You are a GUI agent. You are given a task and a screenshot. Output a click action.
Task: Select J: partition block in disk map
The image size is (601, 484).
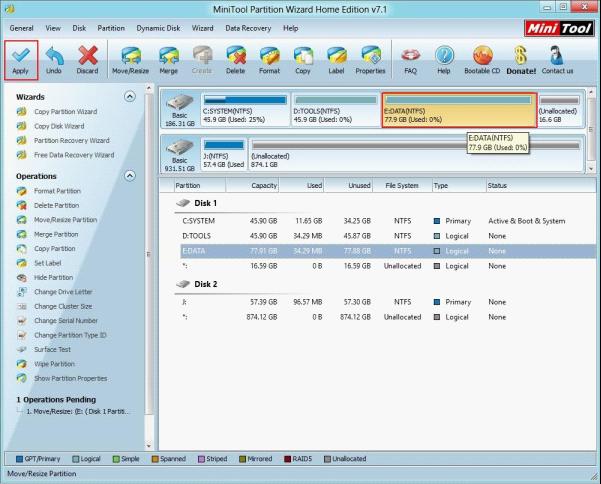[224, 155]
